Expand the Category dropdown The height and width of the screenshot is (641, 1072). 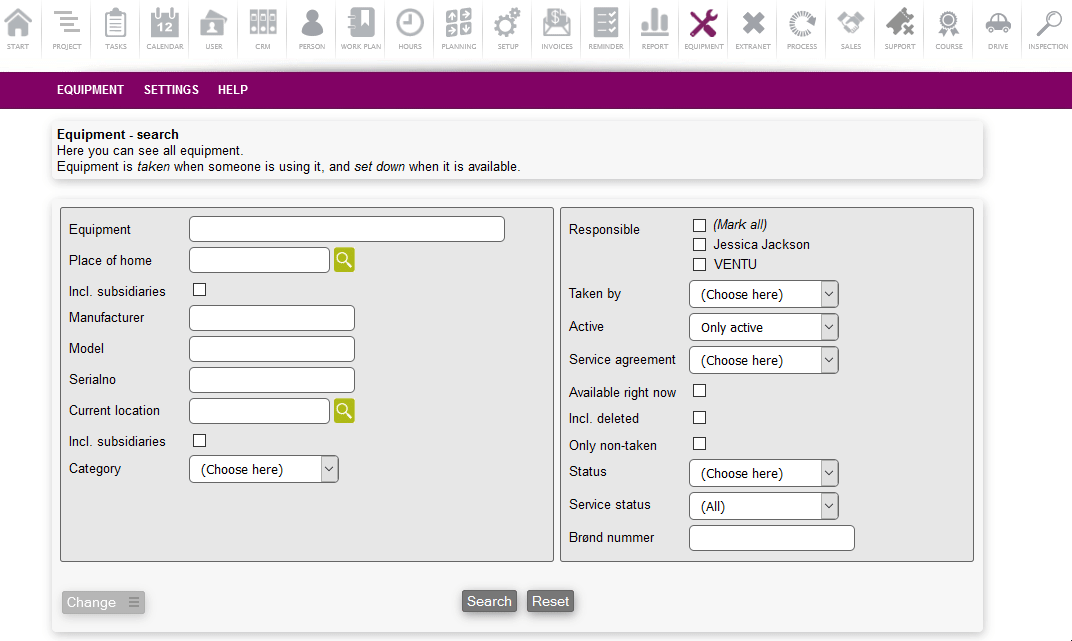point(264,469)
